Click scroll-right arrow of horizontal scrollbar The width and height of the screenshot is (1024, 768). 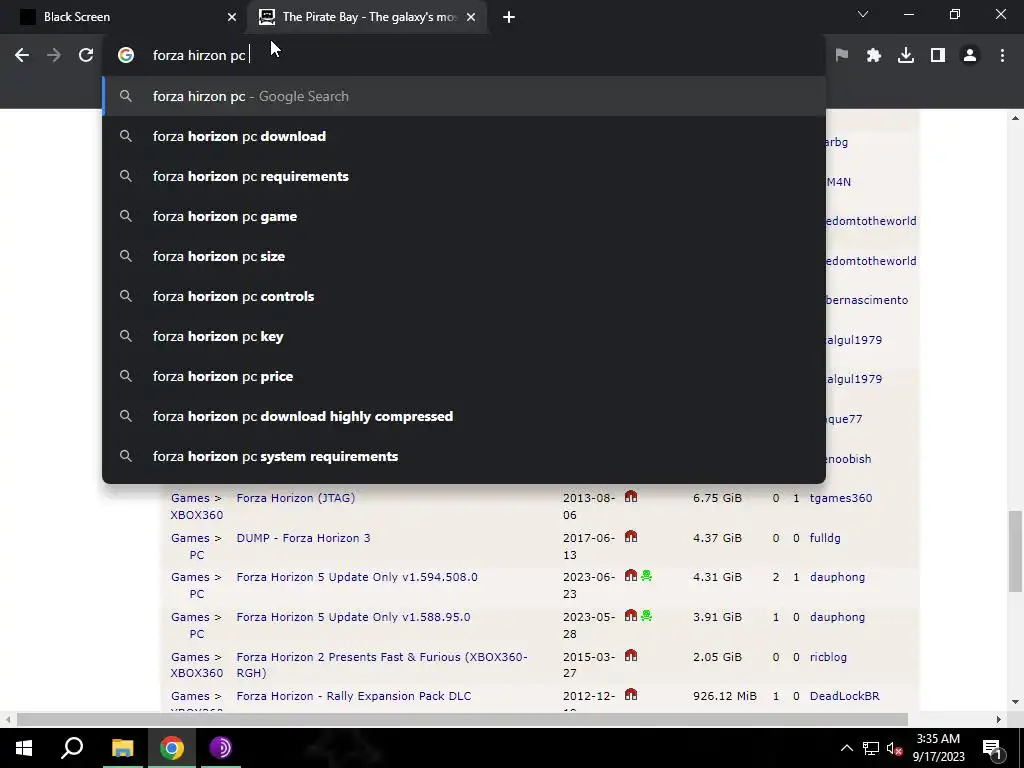point(999,720)
